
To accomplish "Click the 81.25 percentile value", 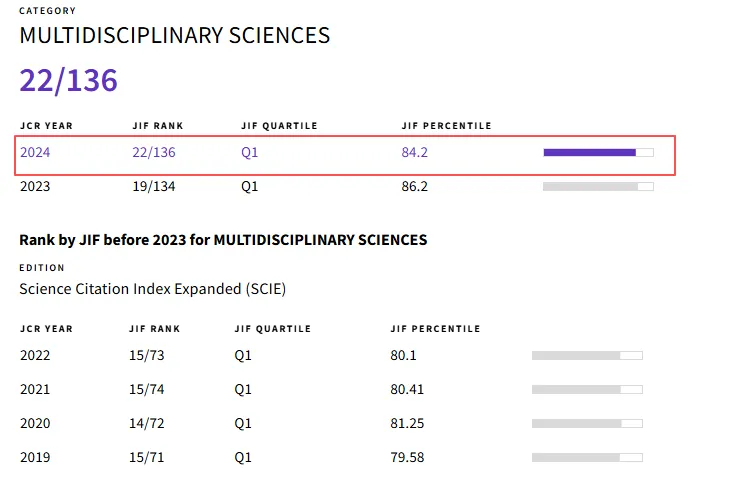I will [x=408, y=423].
